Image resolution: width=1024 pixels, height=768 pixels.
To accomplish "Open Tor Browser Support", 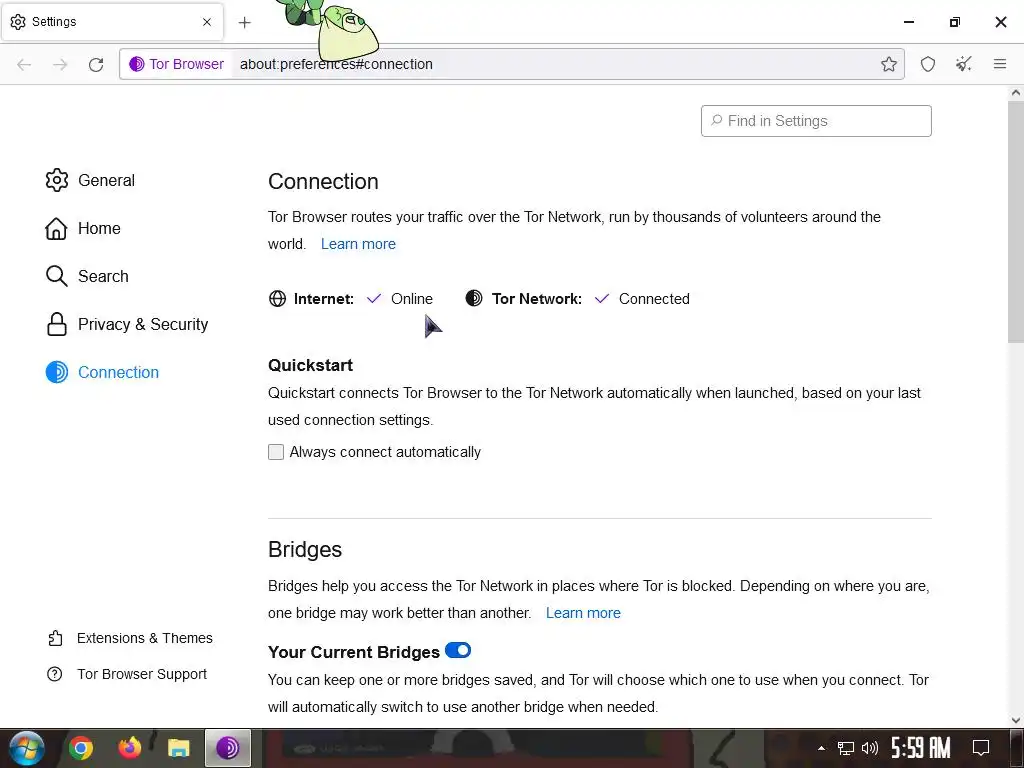I will click(x=127, y=674).
